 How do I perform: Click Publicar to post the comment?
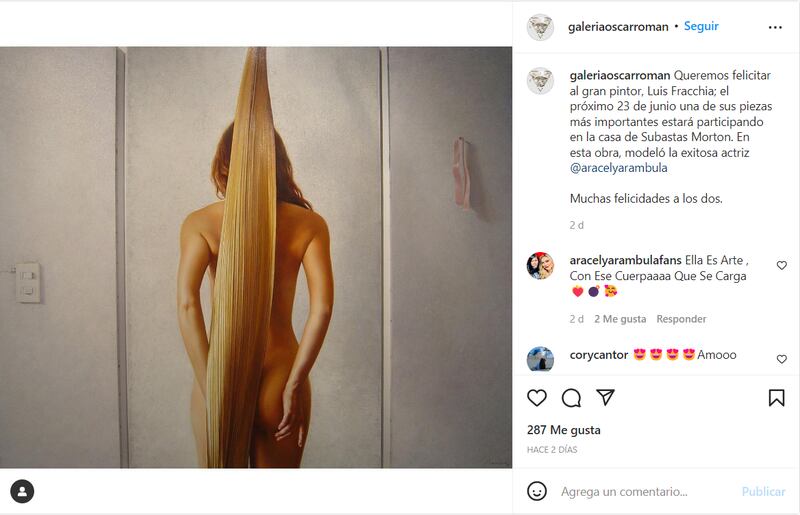(763, 492)
